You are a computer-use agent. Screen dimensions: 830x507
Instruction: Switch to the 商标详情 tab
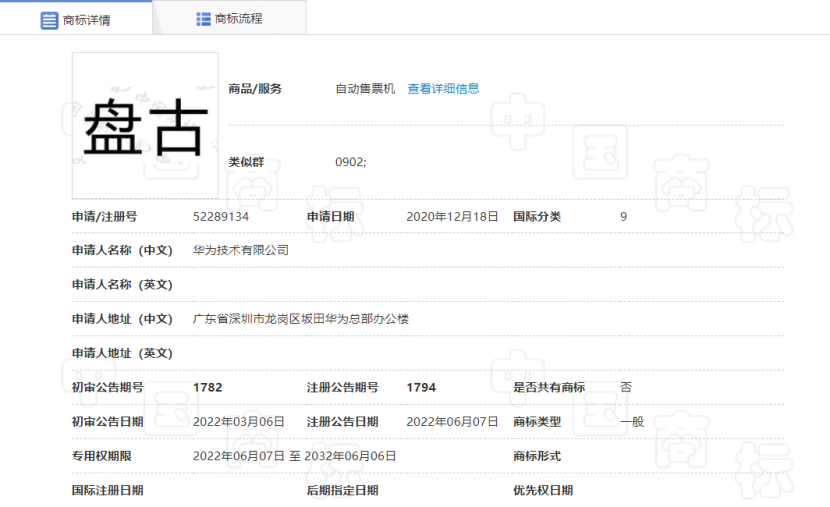[76, 18]
